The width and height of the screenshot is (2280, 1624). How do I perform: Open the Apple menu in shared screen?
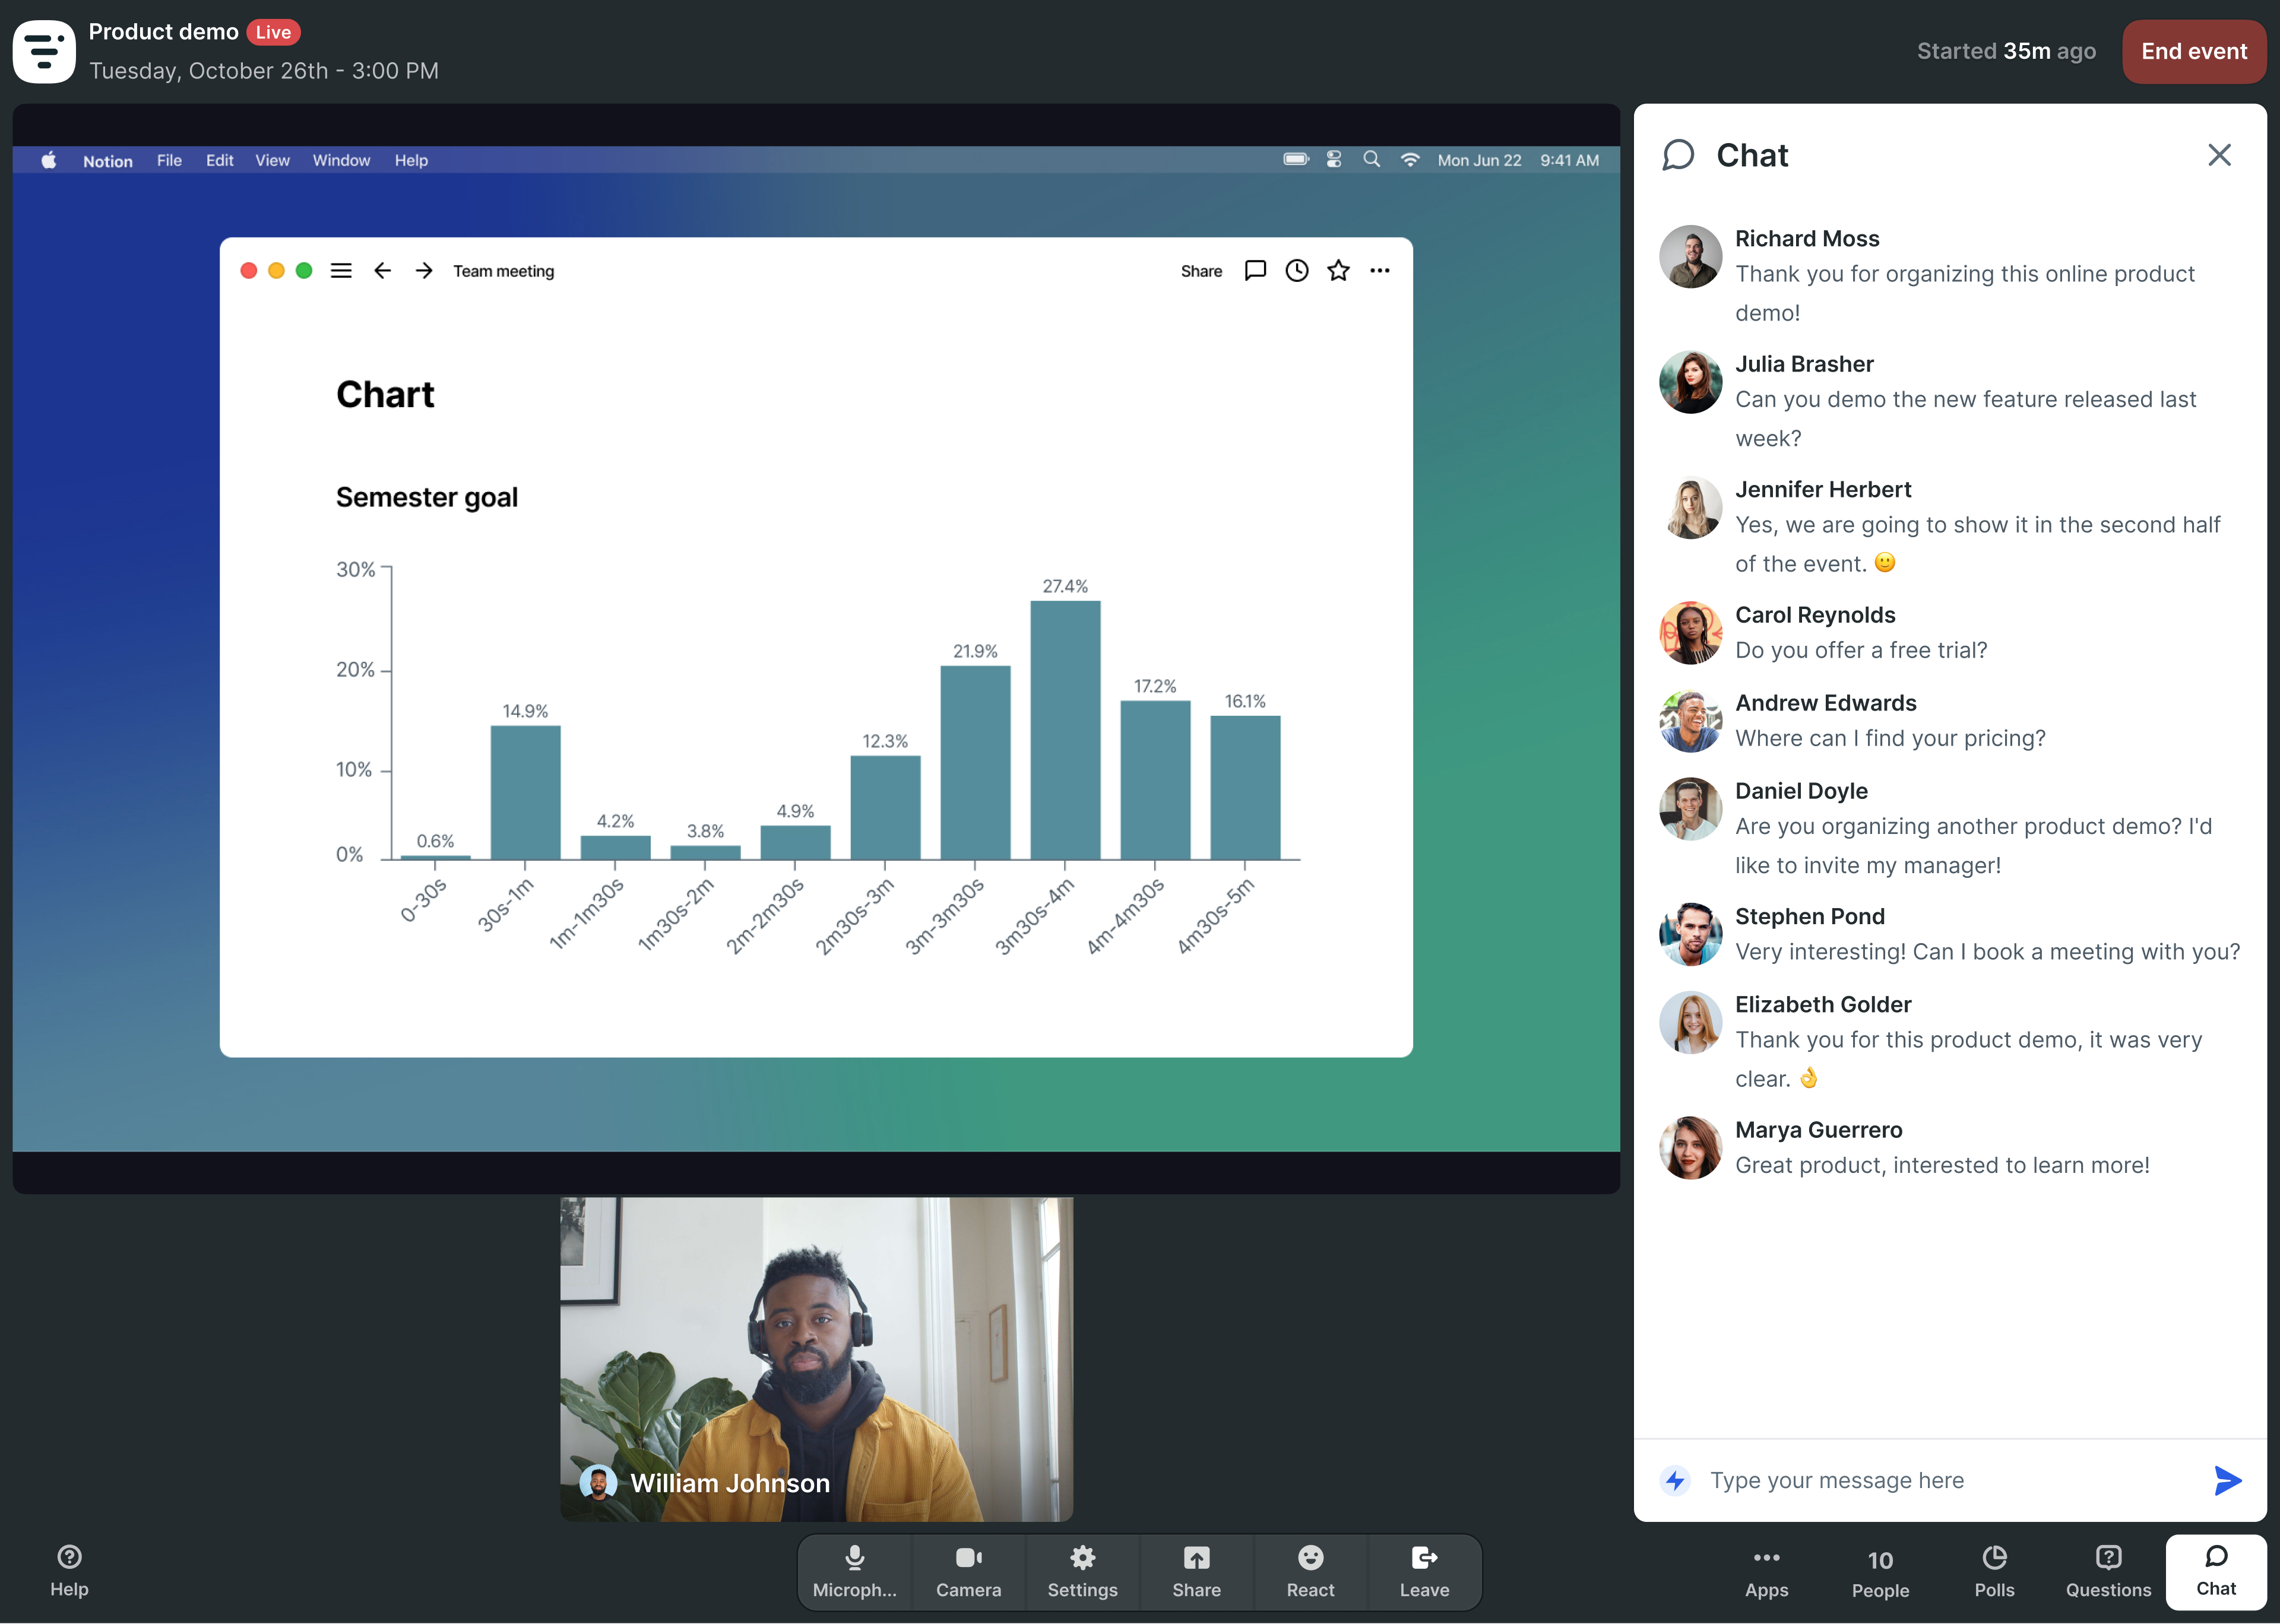point(48,160)
